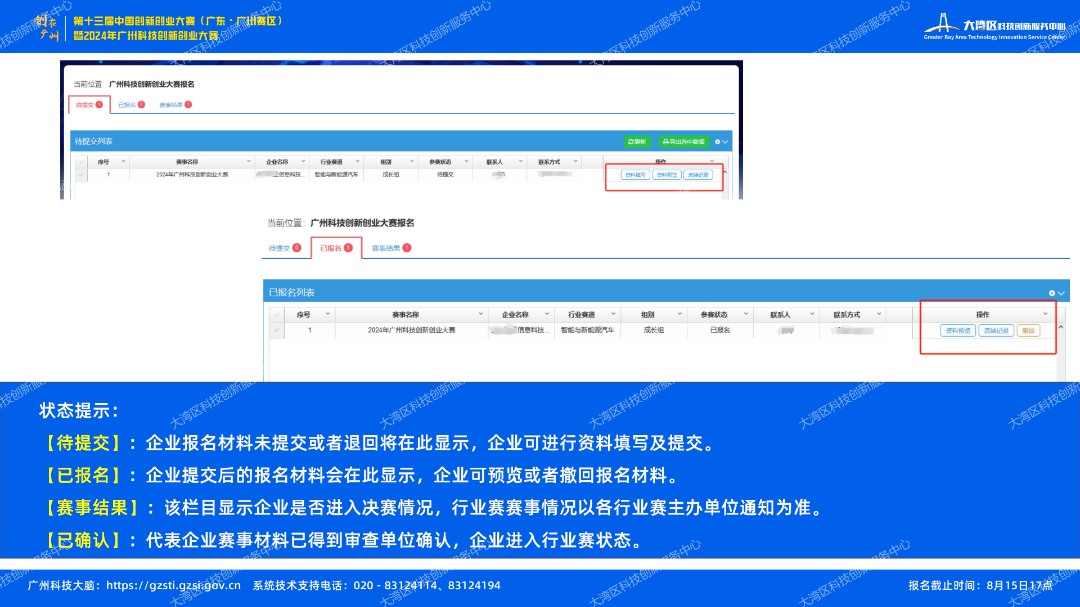
Task: Tick header select-all checkbox in 已报名列表
Action: (276, 315)
